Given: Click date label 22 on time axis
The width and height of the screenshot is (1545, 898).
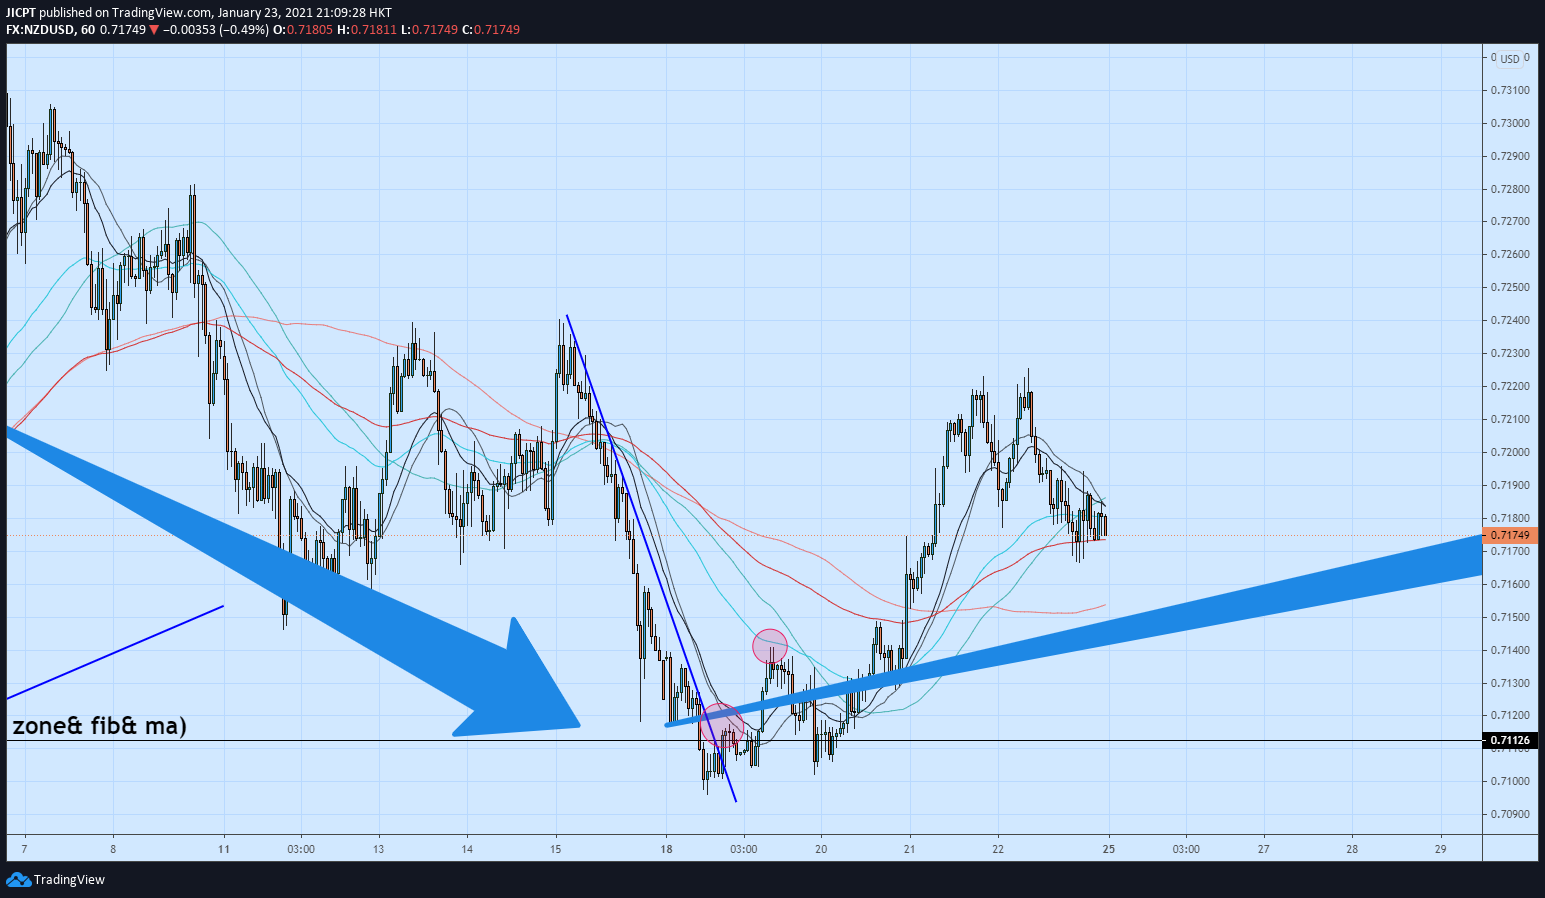Looking at the screenshot, I should 998,849.
